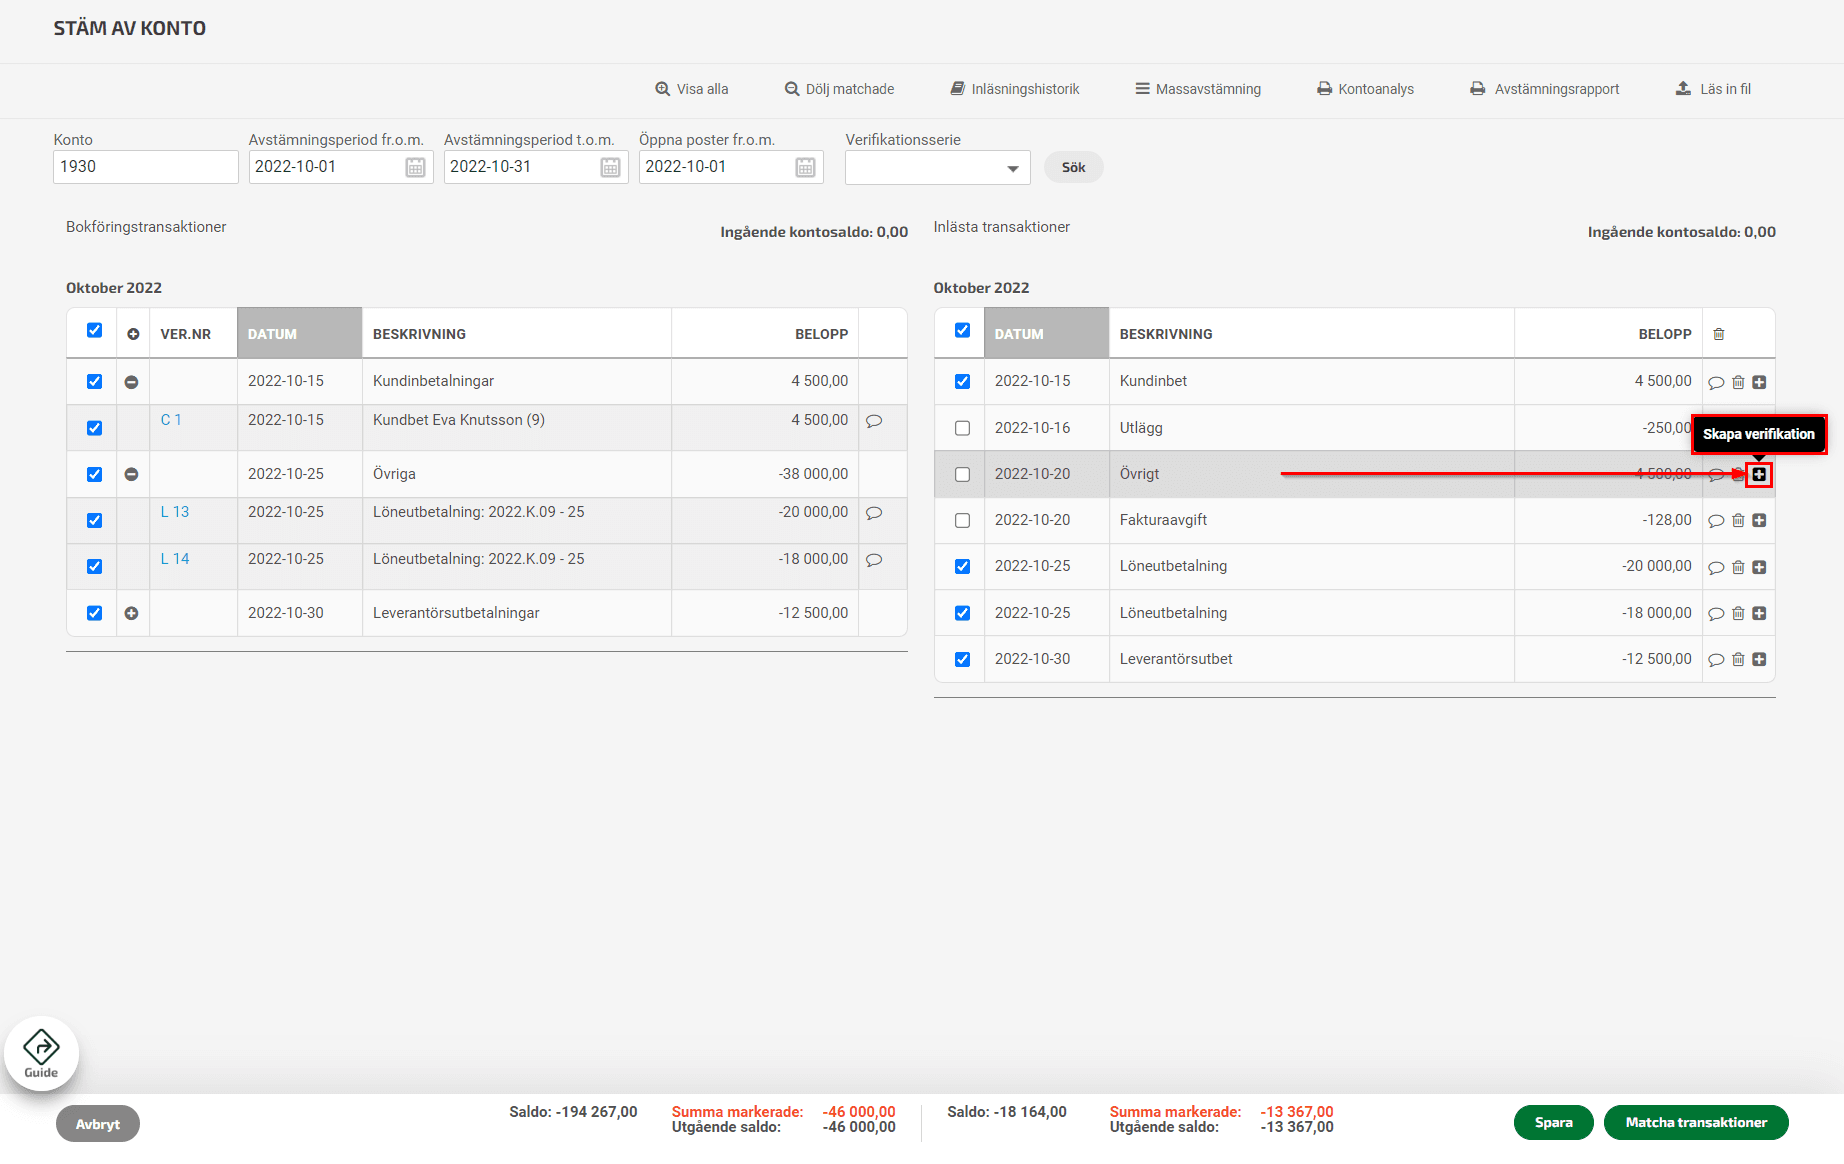Open verification link C 1
Viewport: 1844px width, 1164px height.
171,420
